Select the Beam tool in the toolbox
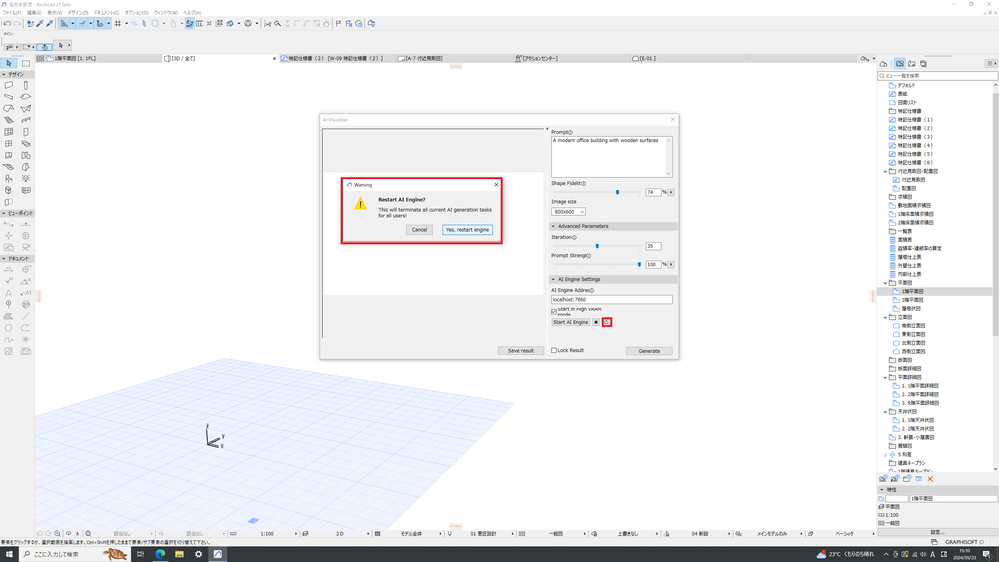Viewport: 999px width, 562px height. tap(9, 97)
